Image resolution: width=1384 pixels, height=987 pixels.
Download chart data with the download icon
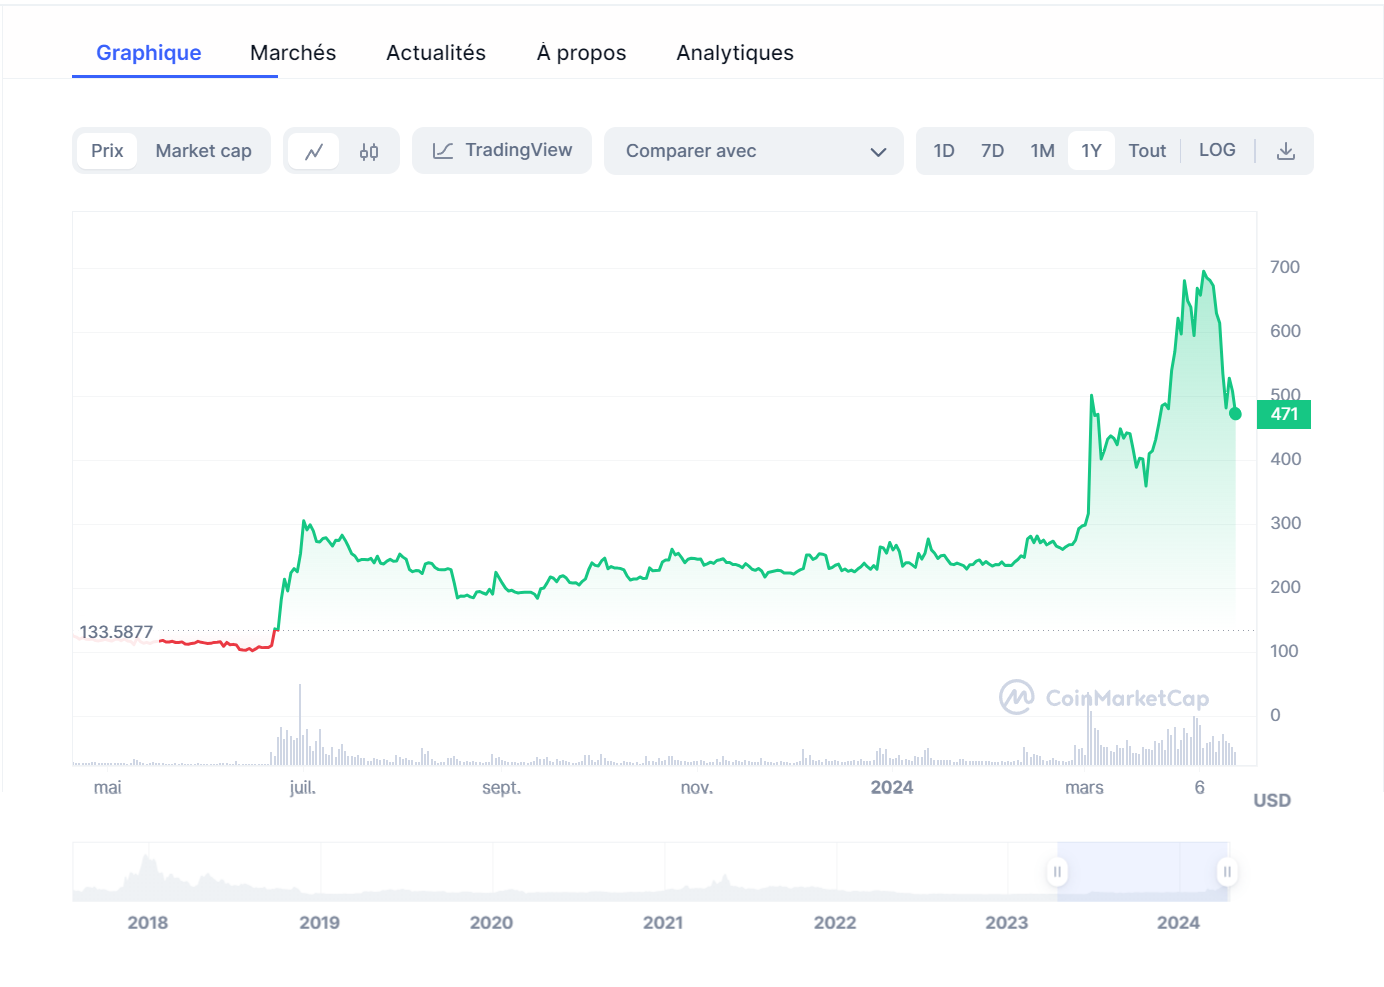pyautogui.click(x=1286, y=151)
